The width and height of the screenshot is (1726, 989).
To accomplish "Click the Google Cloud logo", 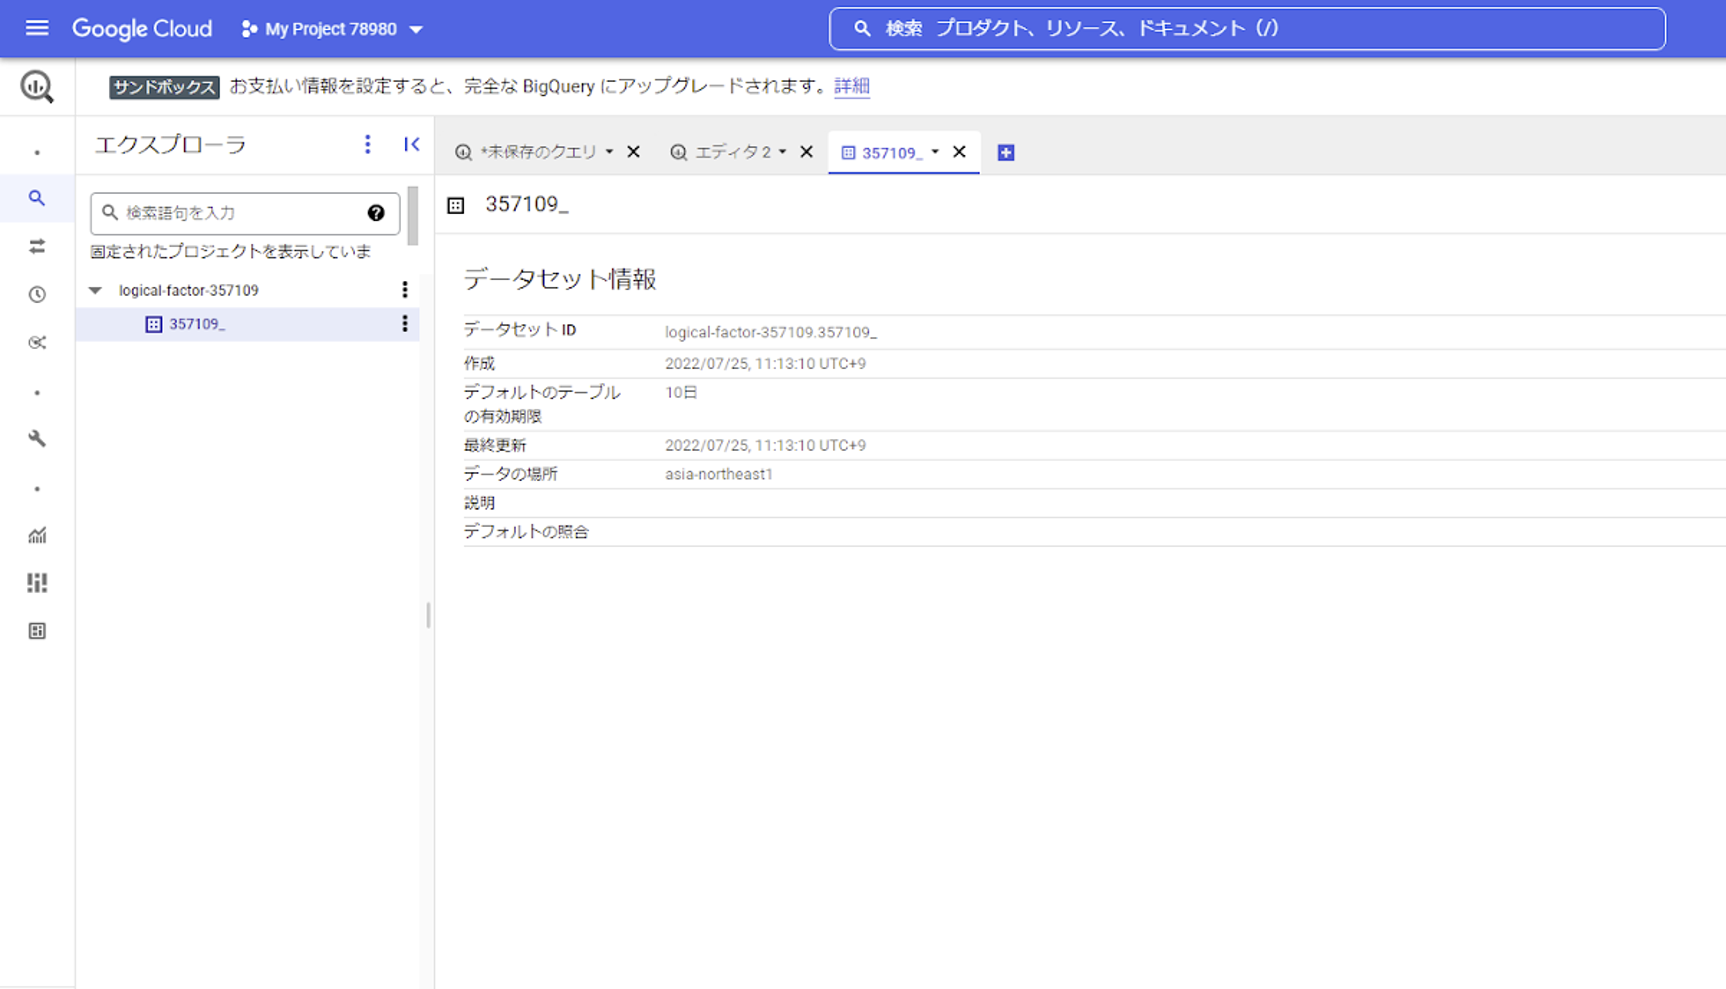I will pyautogui.click(x=142, y=29).
